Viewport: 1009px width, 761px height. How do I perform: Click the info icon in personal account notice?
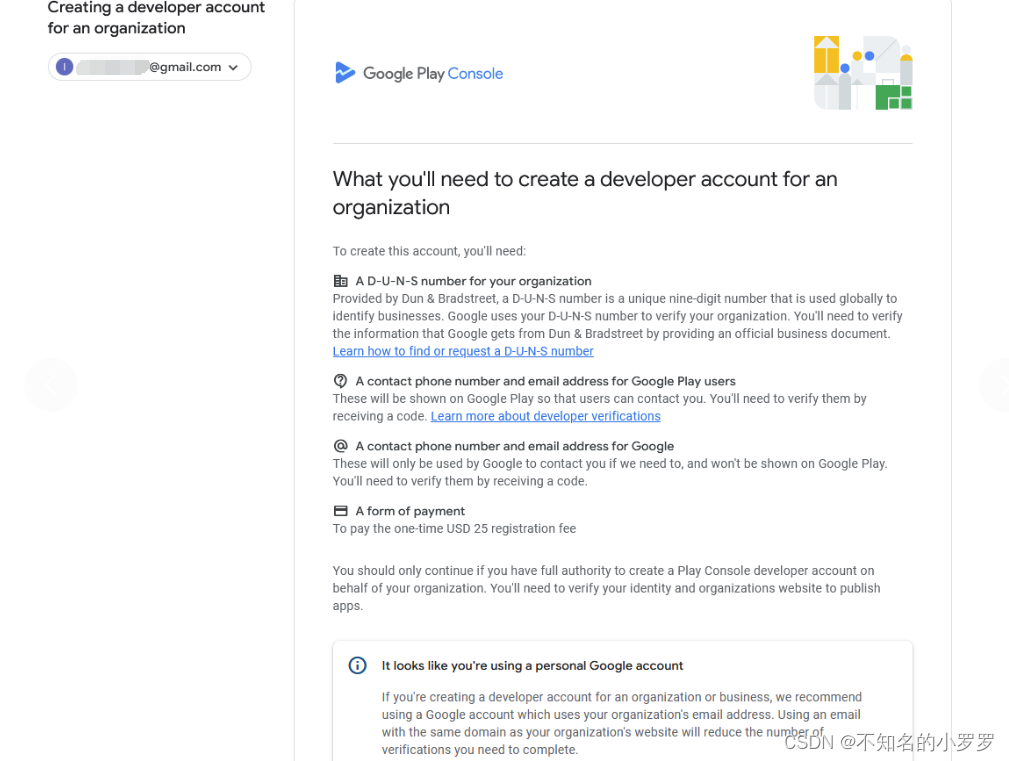pos(357,665)
